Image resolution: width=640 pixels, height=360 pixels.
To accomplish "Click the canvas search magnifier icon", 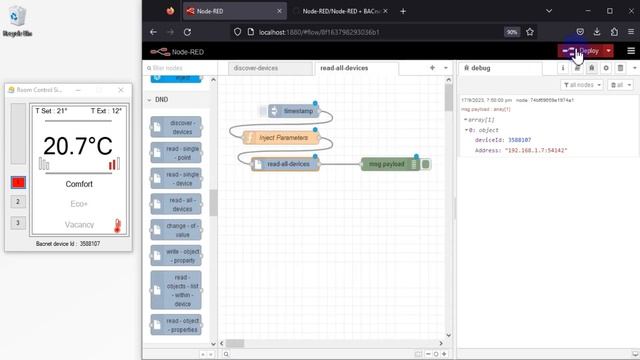I will (x=226, y=354).
